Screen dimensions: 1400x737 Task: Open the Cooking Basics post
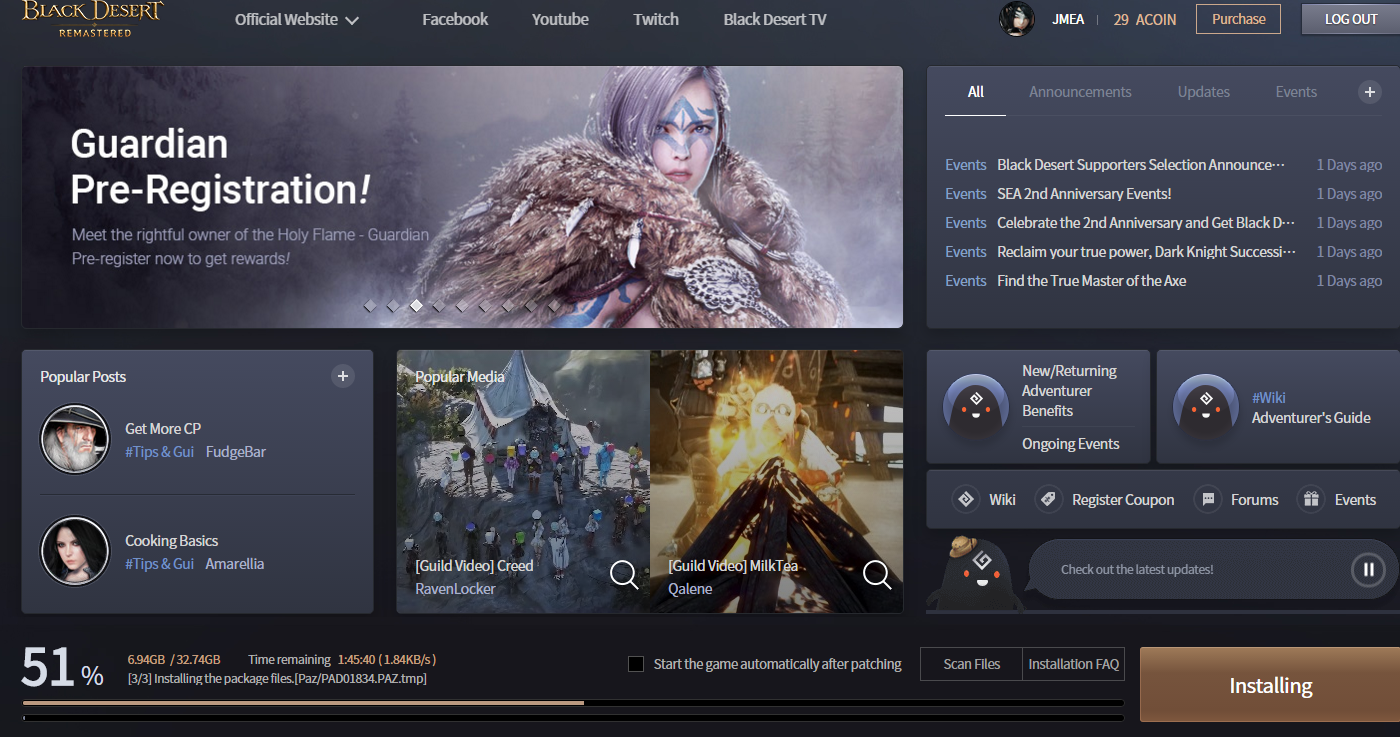[x=171, y=541]
